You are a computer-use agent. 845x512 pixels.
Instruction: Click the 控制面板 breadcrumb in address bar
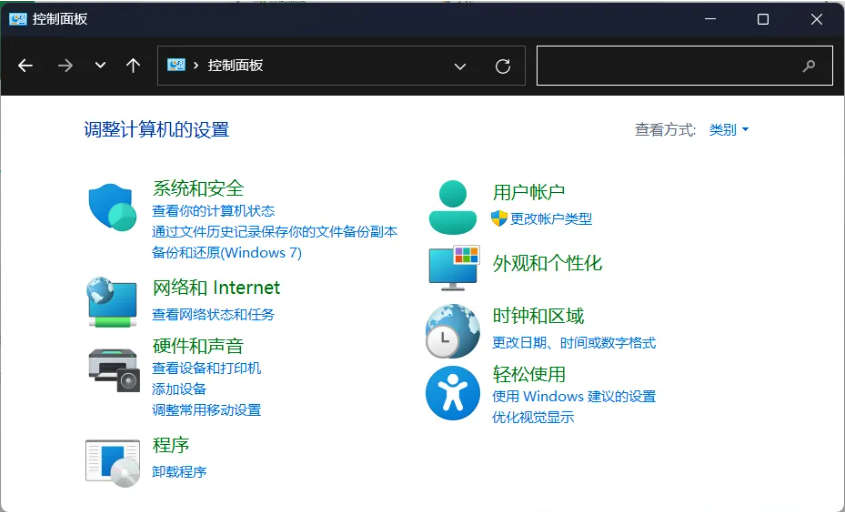pyautogui.click(x=236, y=65)
